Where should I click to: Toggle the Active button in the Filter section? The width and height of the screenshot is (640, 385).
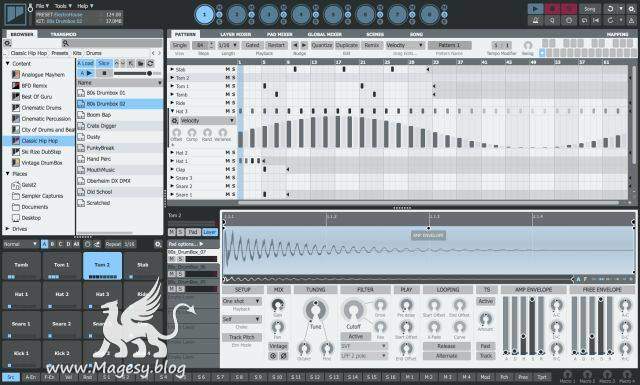(356, 336)
